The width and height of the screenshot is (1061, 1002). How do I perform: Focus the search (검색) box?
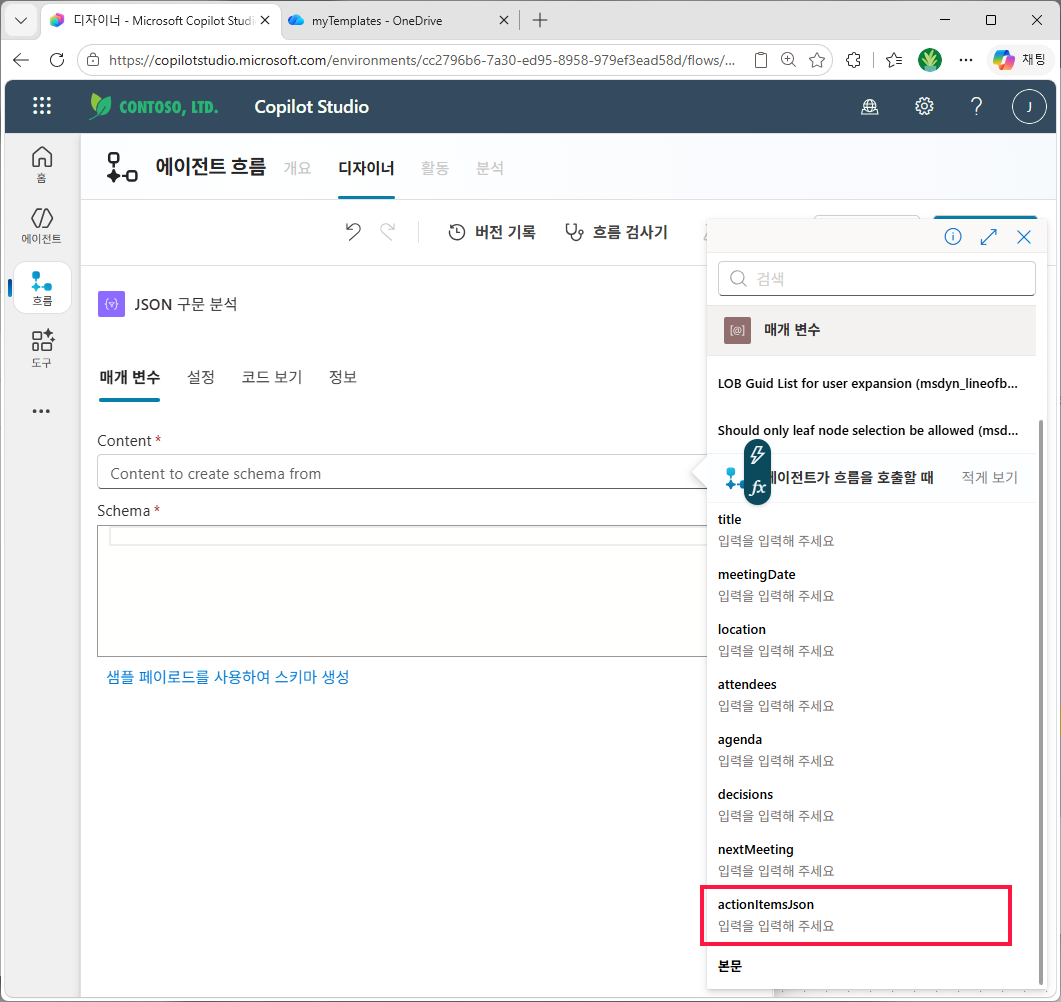tap(876, 279)
